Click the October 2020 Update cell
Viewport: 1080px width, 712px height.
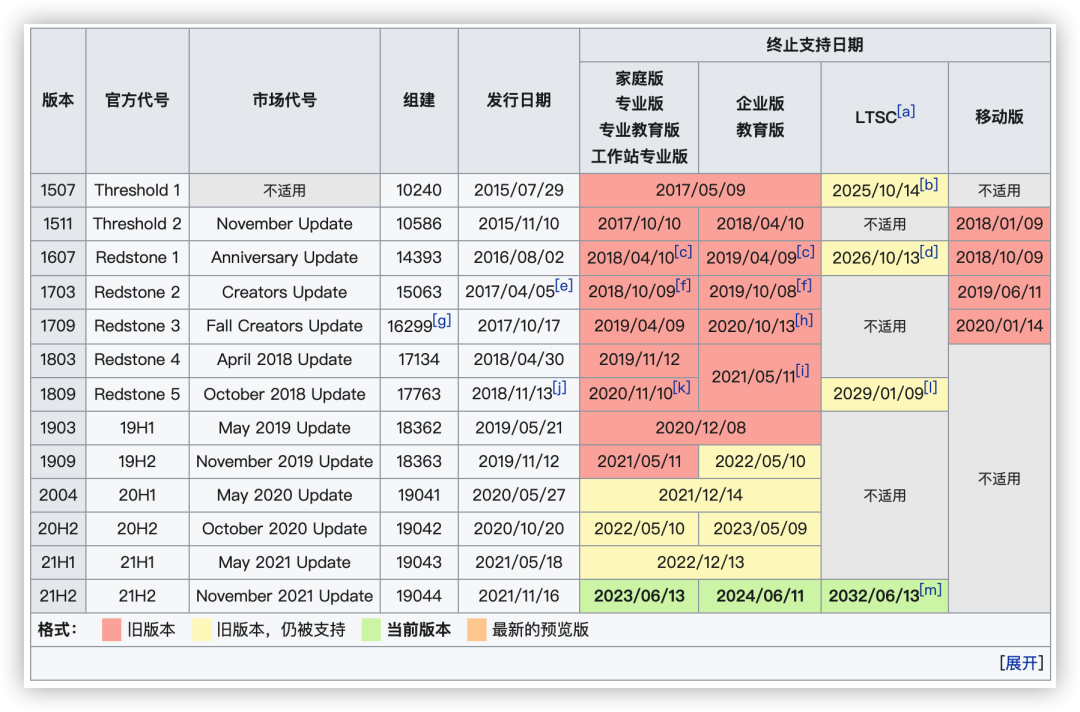[x=284, y=529]
